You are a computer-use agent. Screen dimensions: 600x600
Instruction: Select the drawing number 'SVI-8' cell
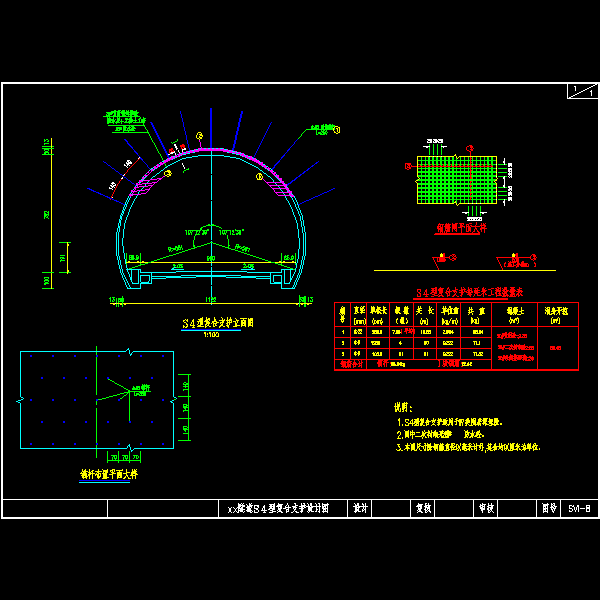pos(579,509)
